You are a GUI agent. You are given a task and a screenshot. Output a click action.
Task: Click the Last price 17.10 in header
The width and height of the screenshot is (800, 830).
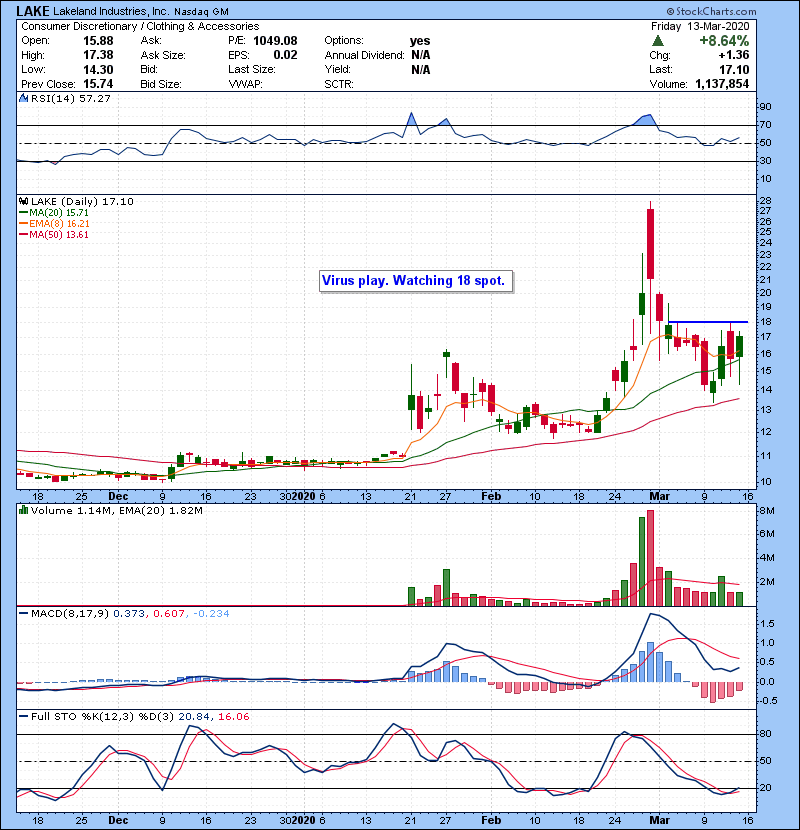coord(734,69)
